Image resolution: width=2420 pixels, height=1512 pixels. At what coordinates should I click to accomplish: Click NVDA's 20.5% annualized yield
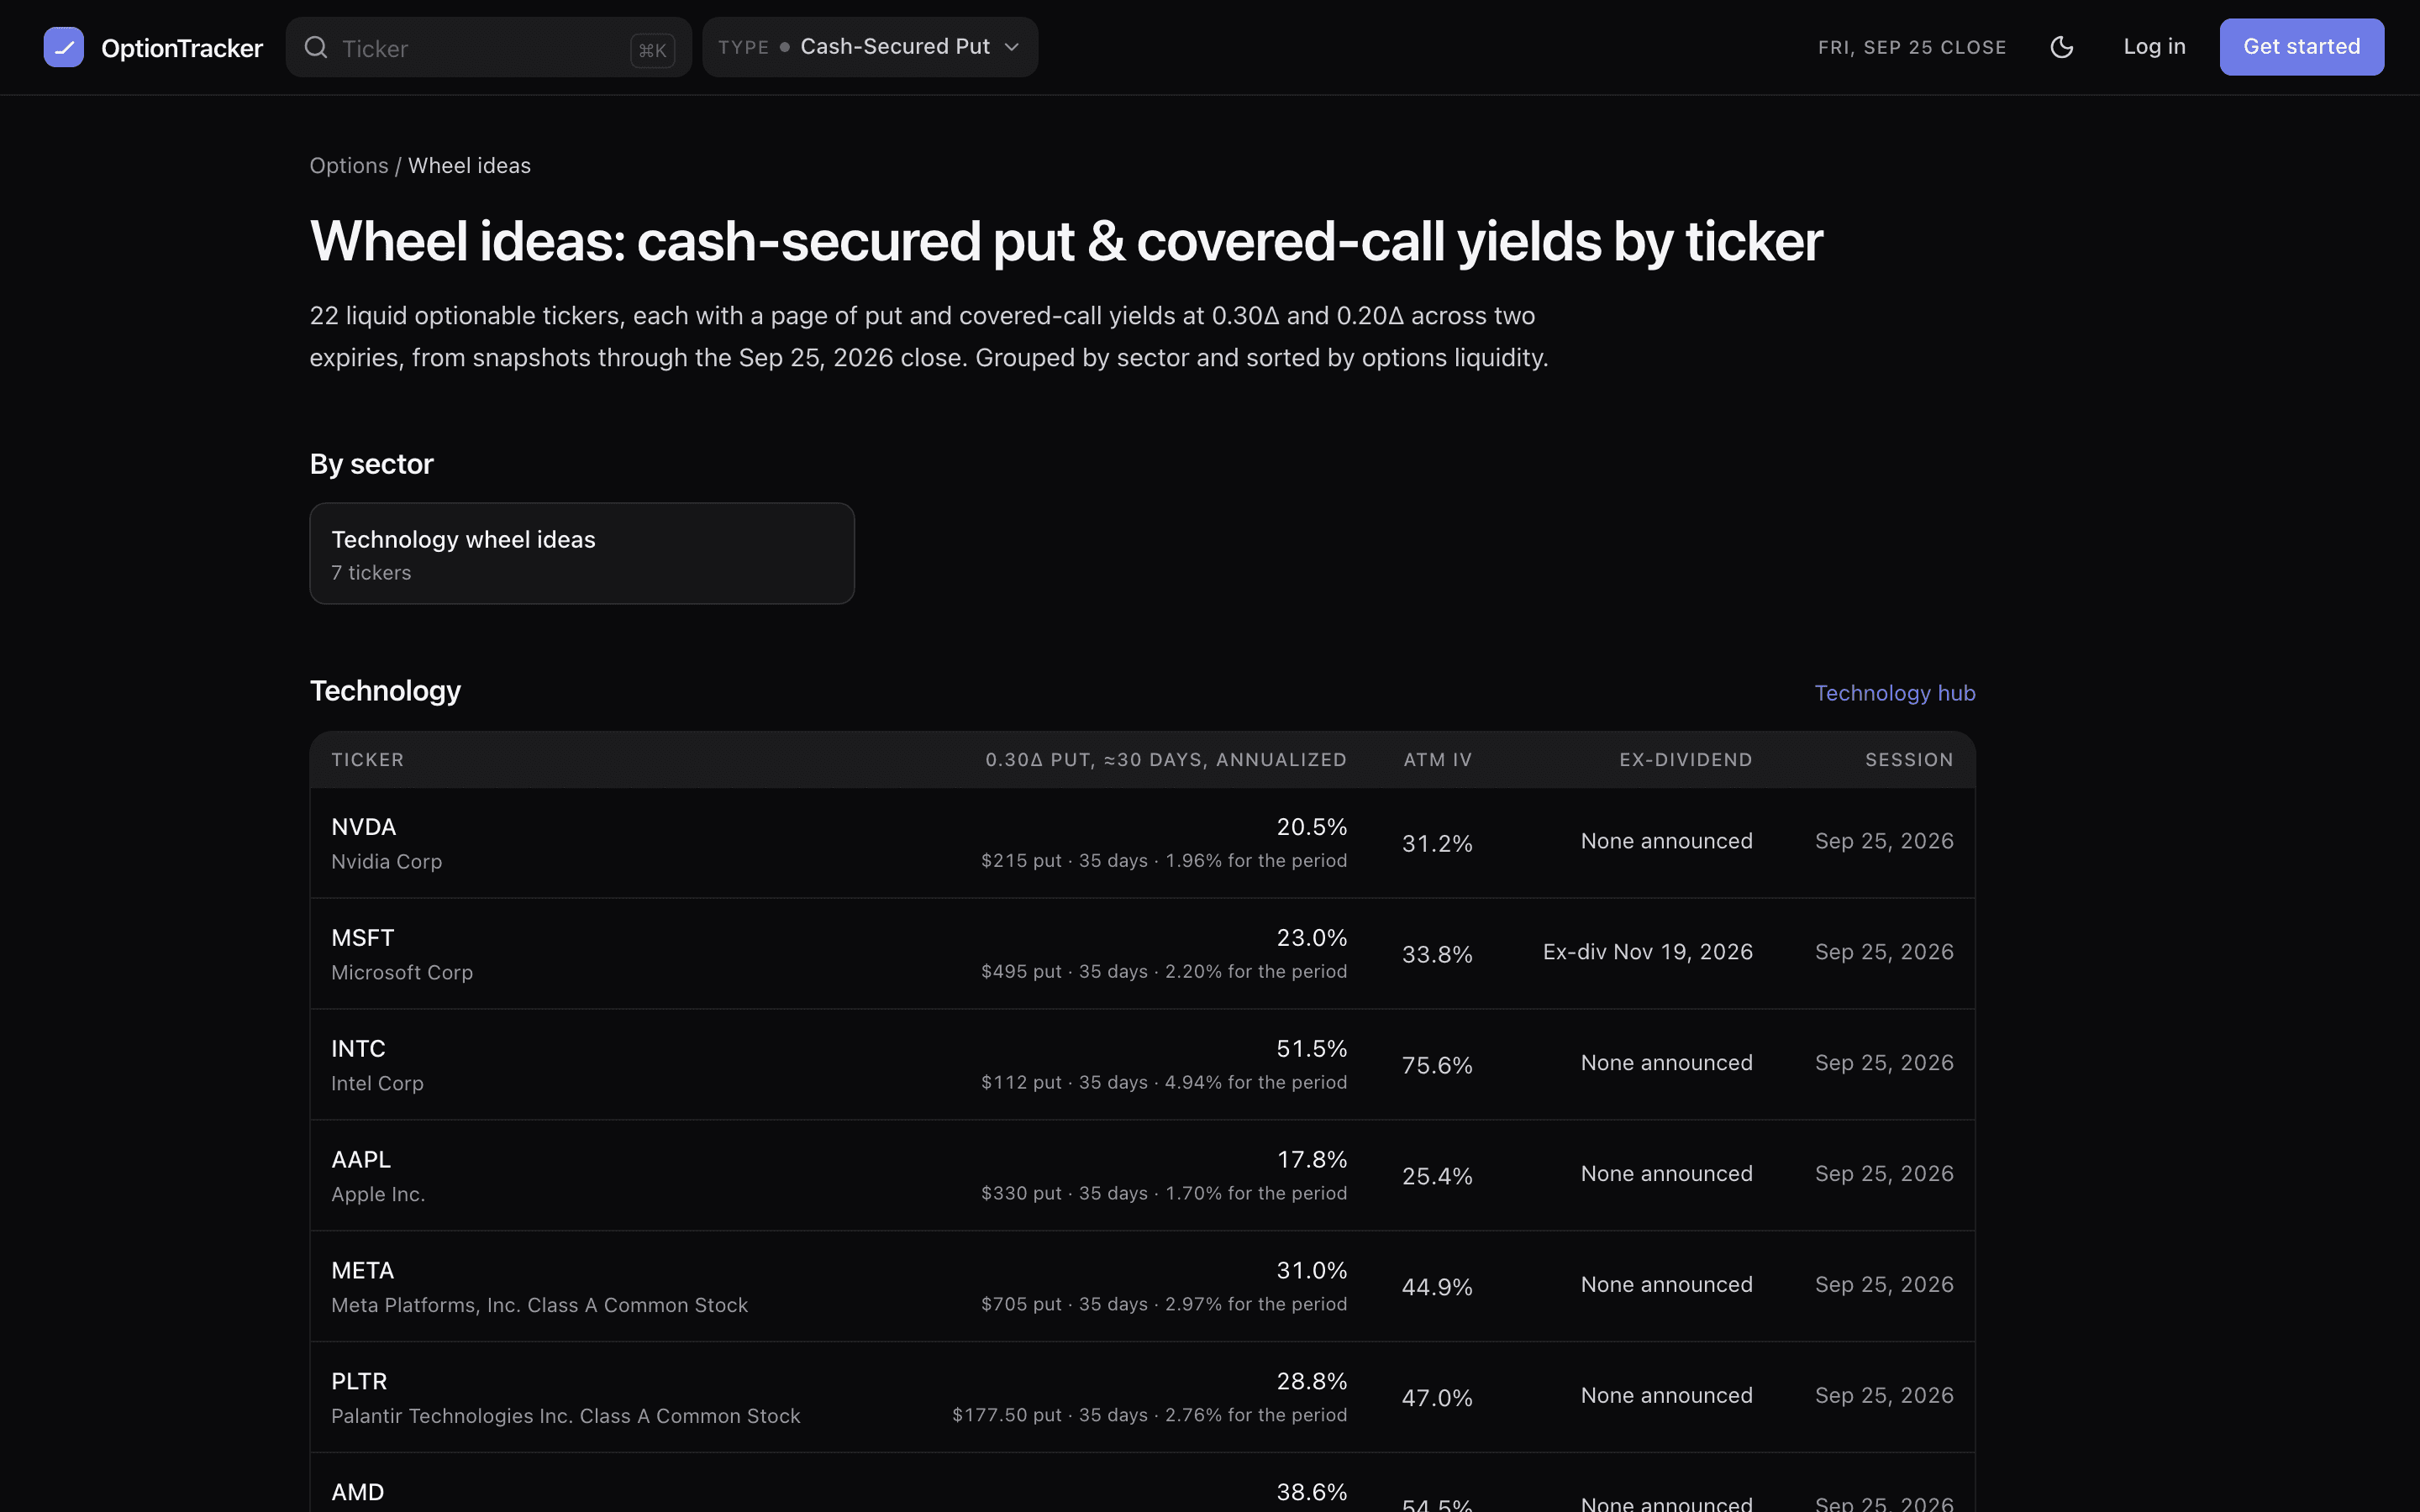coord(1311,826)
